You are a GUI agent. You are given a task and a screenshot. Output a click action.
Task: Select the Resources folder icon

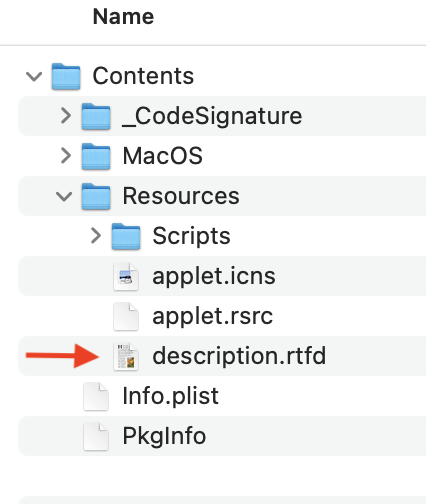coord(96,196)
